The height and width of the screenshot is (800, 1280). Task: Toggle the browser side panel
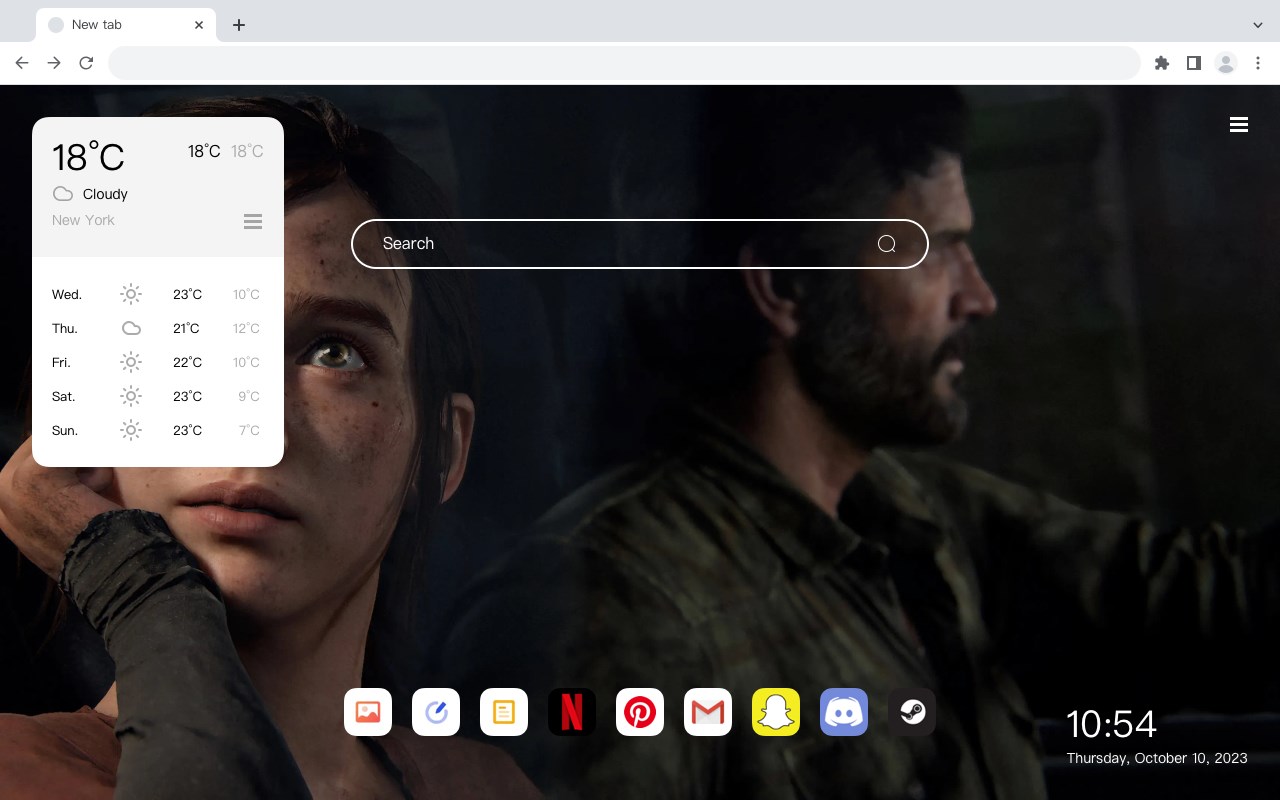click(x=1193, y=63)
